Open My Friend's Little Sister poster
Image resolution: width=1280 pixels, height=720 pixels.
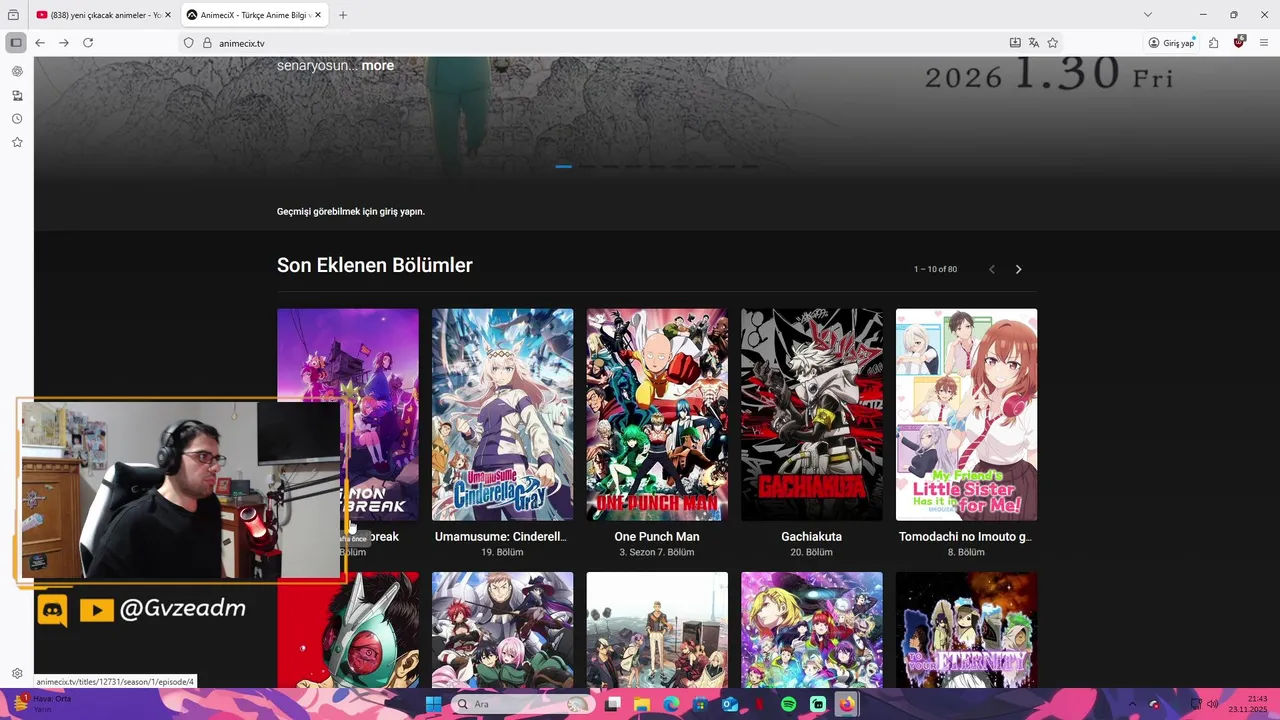click(966, 414)
